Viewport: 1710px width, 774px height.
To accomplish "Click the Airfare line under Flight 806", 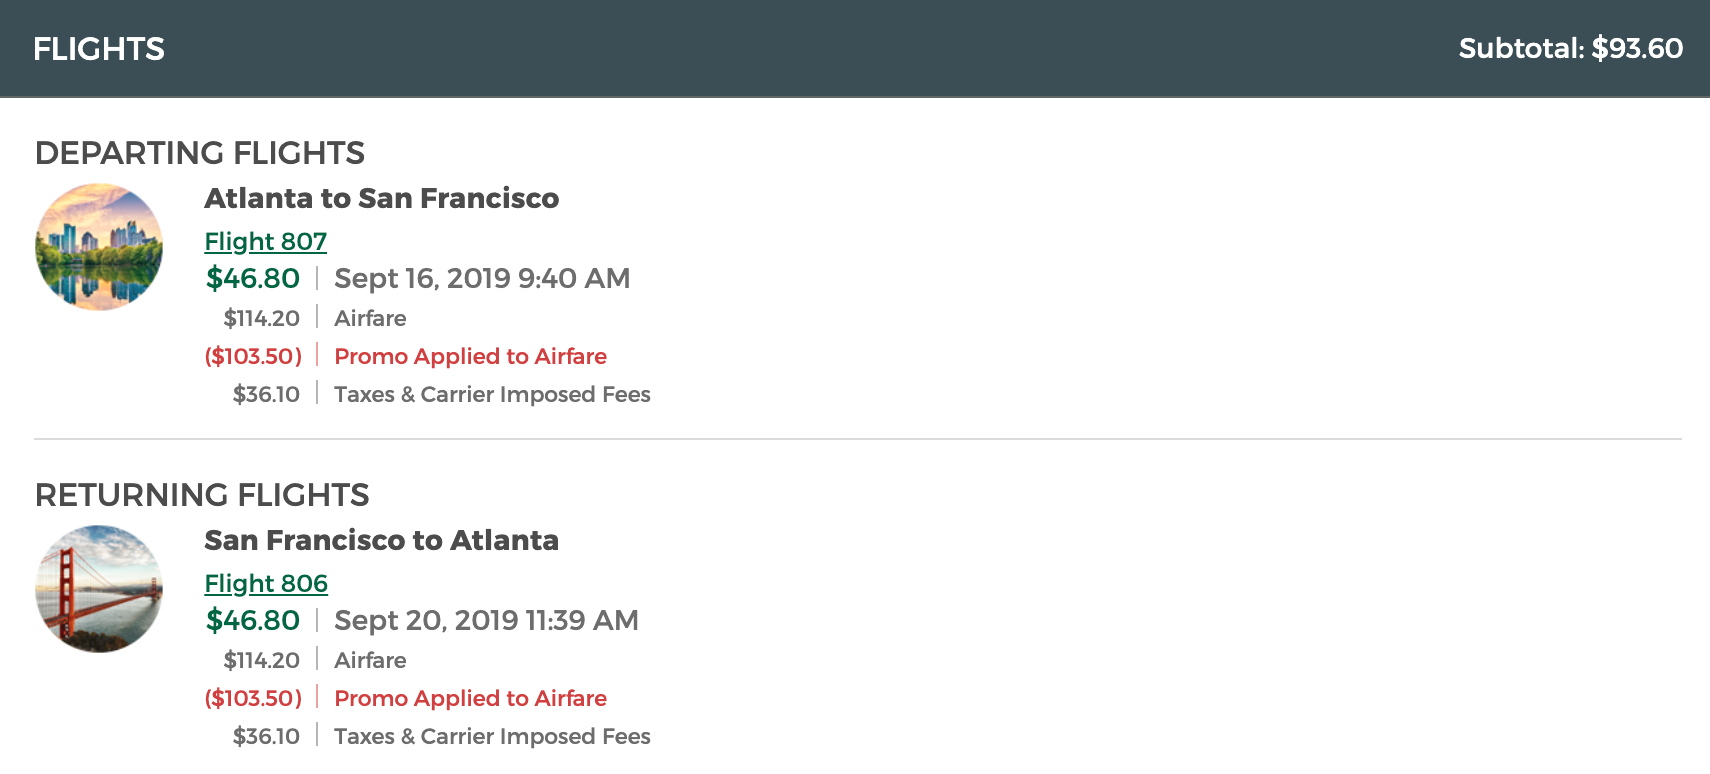I will click(370, 660).
